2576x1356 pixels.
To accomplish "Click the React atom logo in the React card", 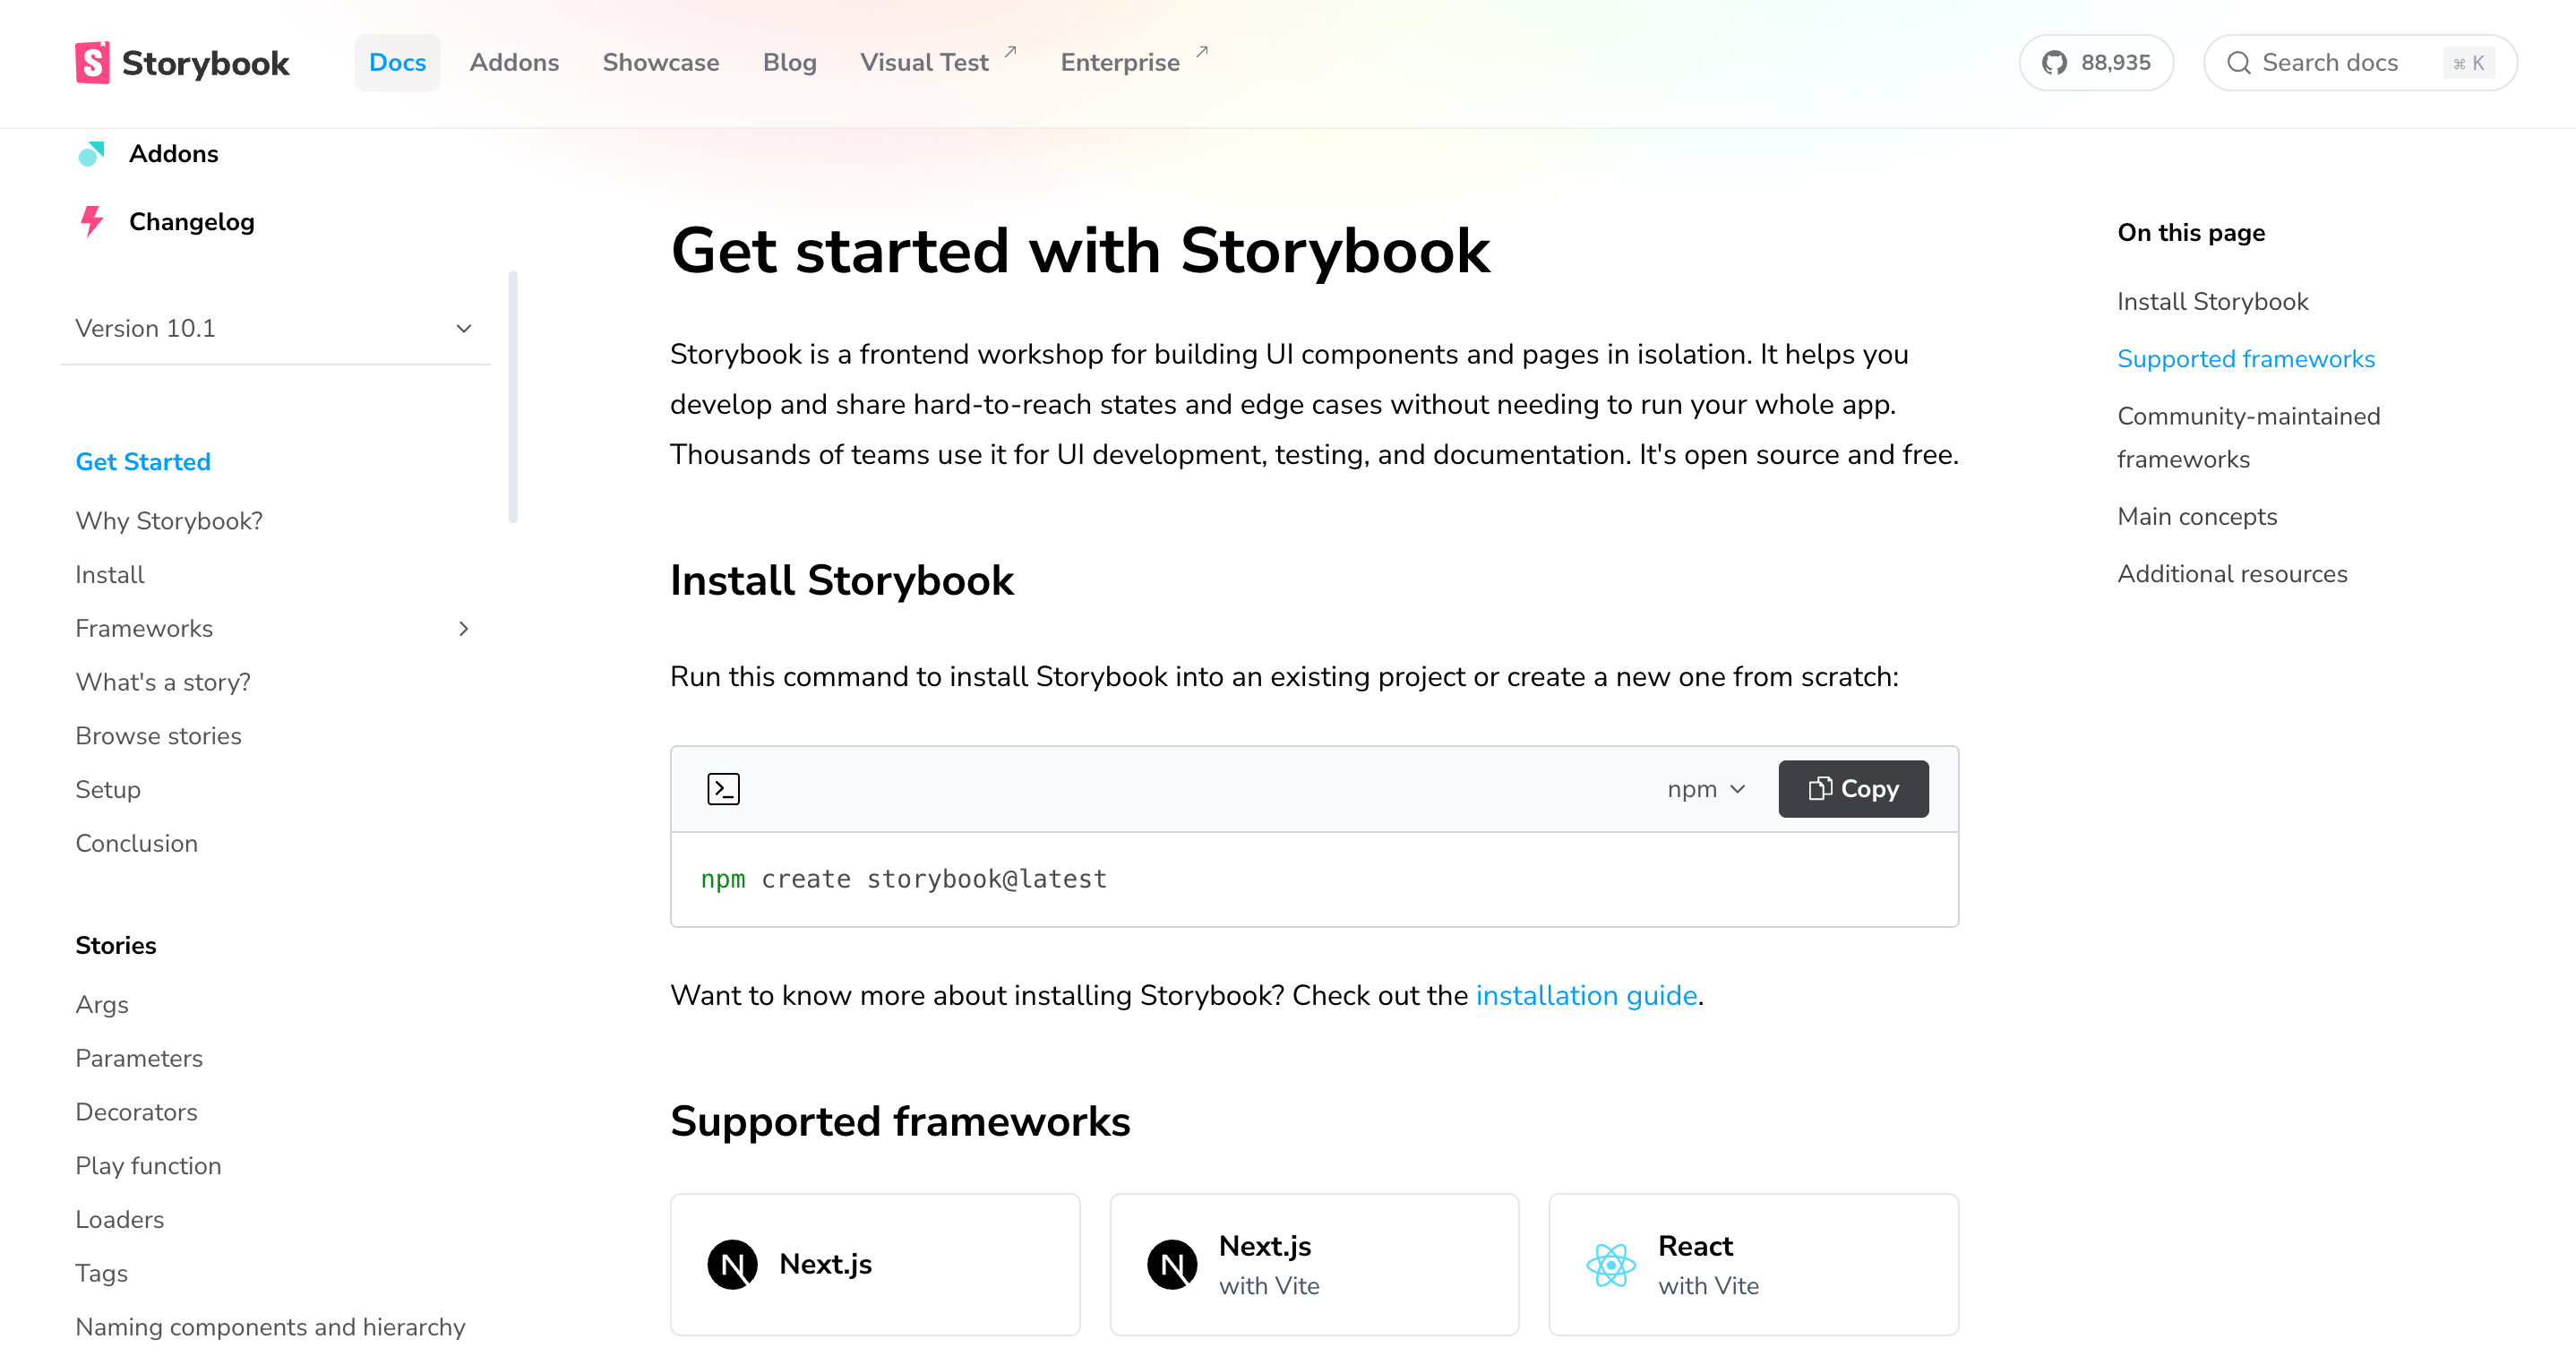I will pos(1611,1263).
